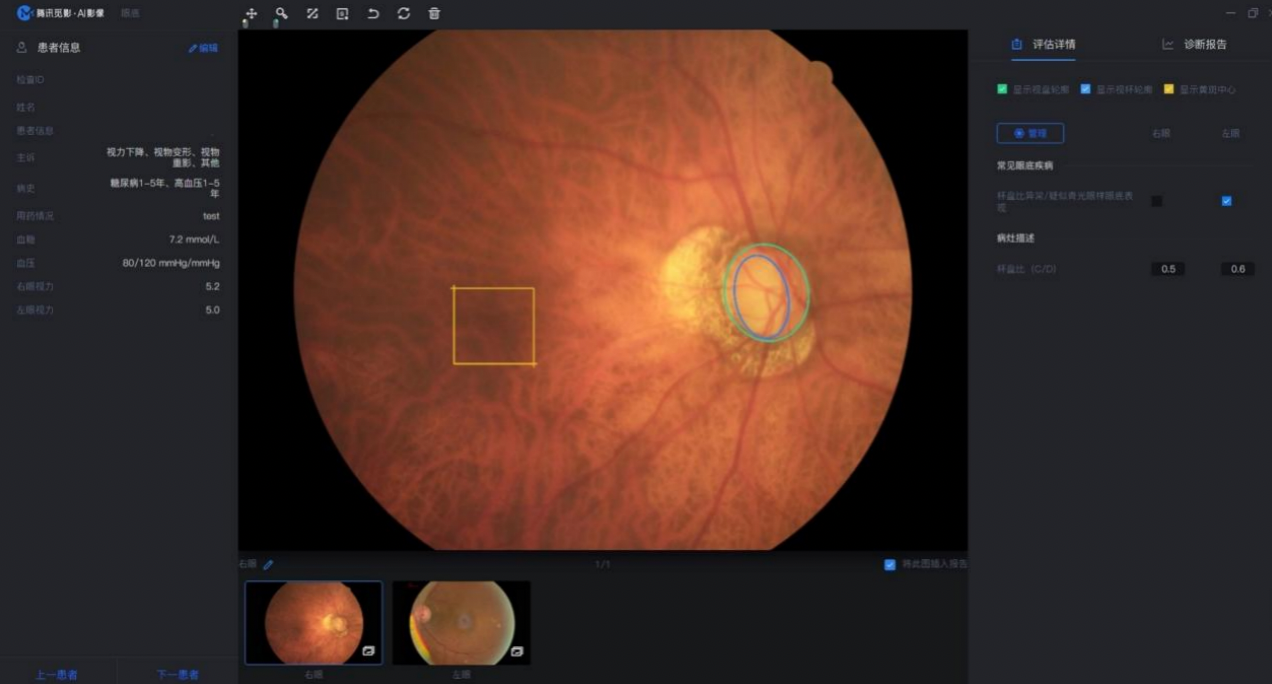1272x684 pixels.
Task: Uncheck the left-eye glaucoma suspicion checkbox
Action: pyautogui.click(x=1227, y=201)
